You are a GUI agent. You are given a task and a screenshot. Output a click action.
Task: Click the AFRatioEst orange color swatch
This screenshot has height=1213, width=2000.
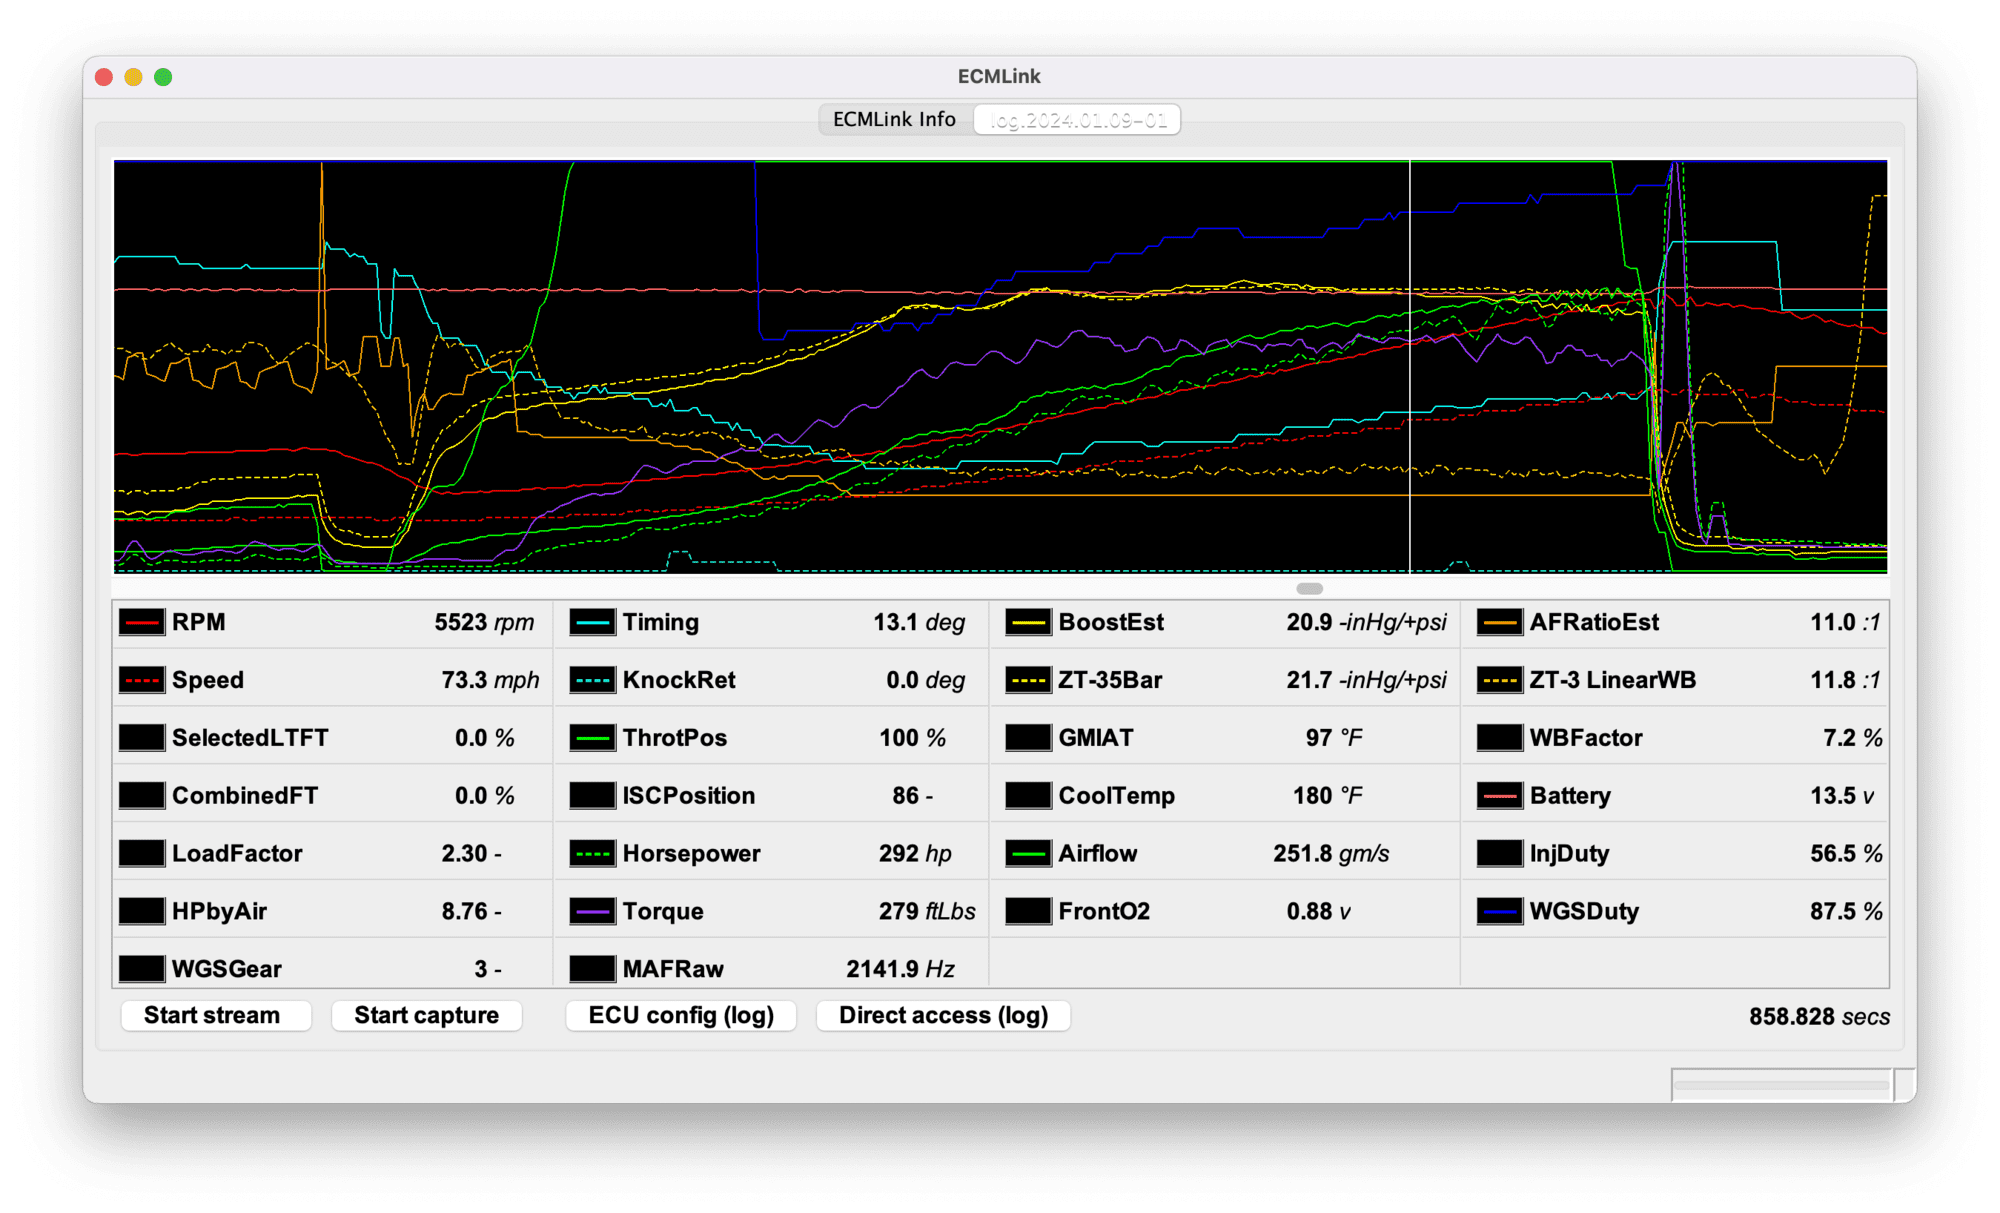click(x=1499, y=622)
